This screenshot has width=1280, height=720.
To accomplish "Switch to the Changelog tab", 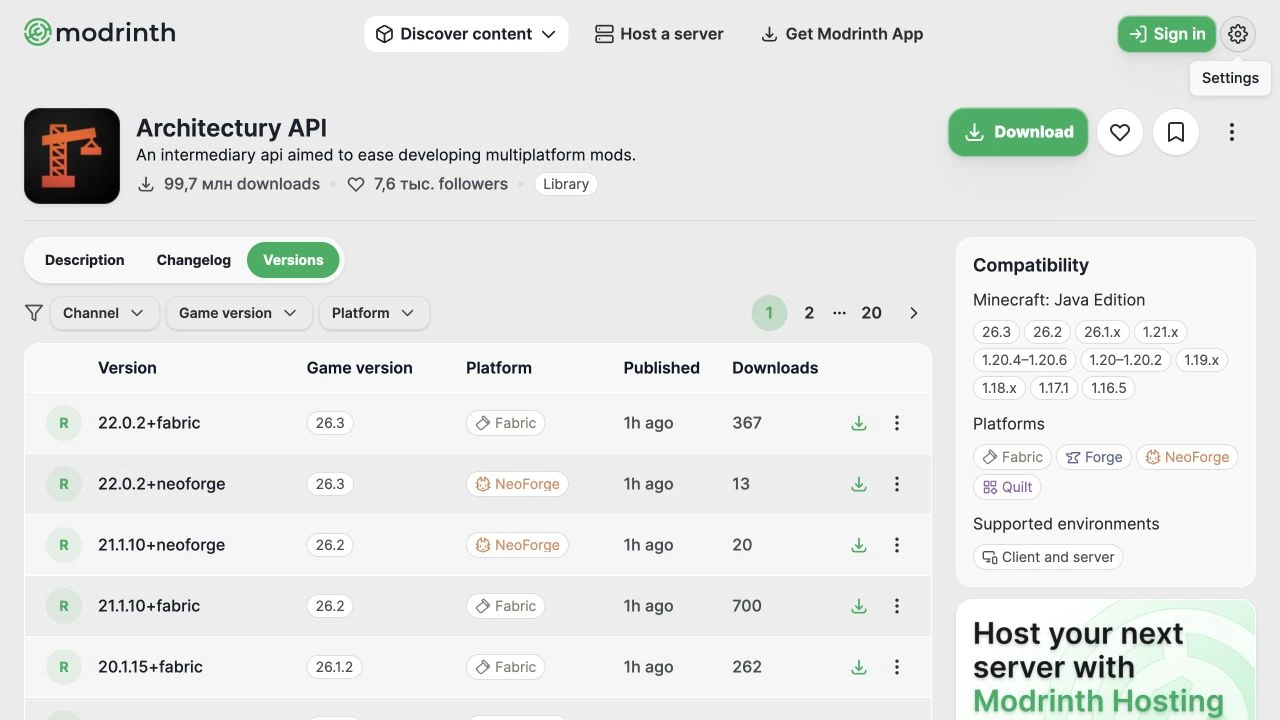I will [194, 260].
